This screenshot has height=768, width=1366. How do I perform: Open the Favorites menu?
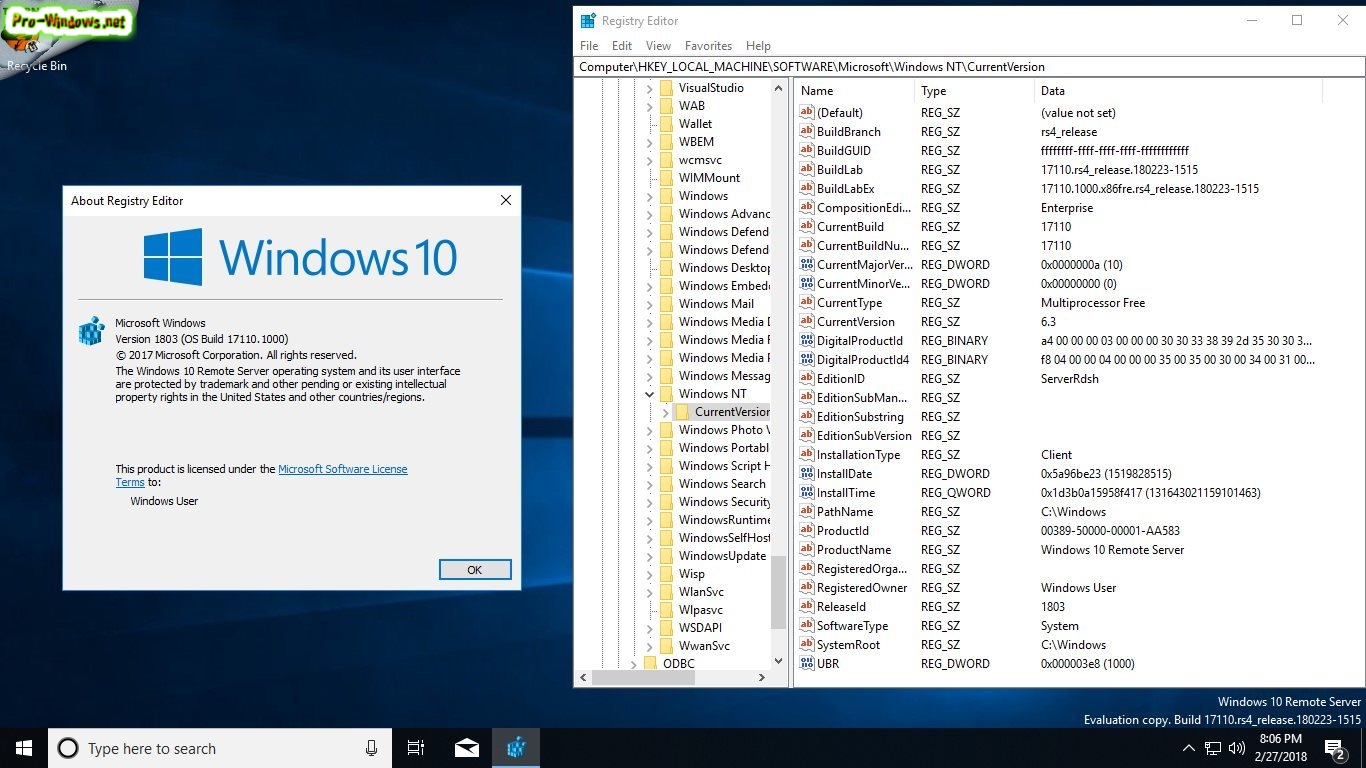(x=708, y=46)
